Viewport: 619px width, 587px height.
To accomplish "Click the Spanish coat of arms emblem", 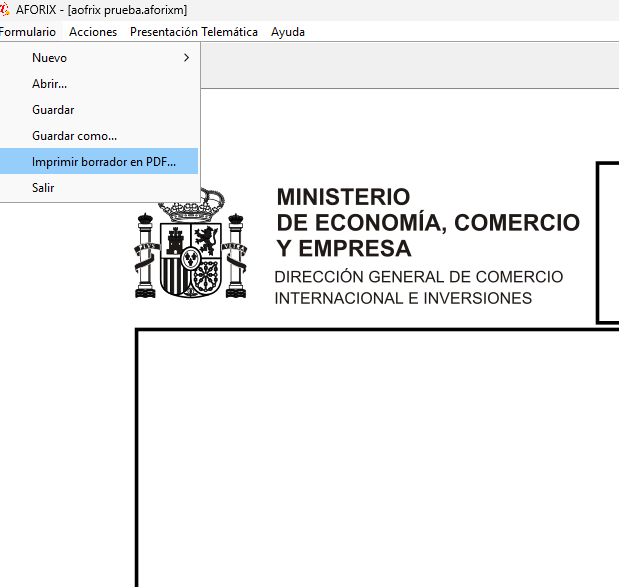I will [190, 248].
